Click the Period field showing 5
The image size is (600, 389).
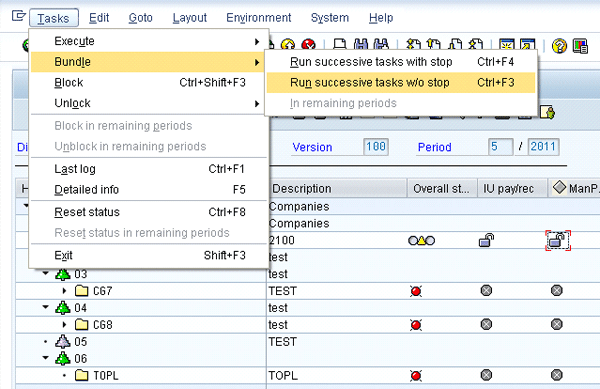click(501, 147)
